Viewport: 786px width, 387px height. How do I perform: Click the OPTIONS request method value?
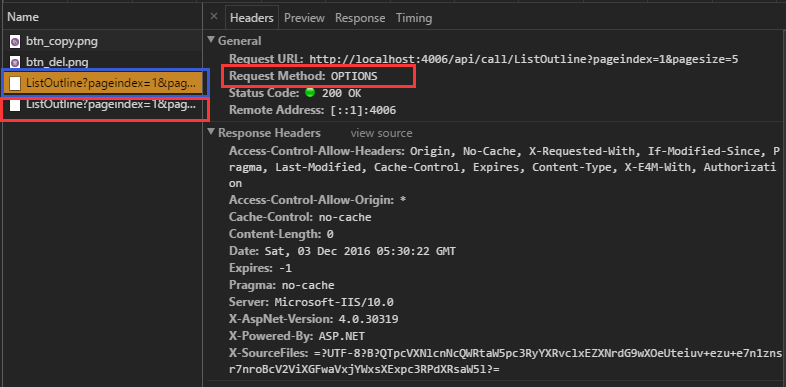pos(353,76)
